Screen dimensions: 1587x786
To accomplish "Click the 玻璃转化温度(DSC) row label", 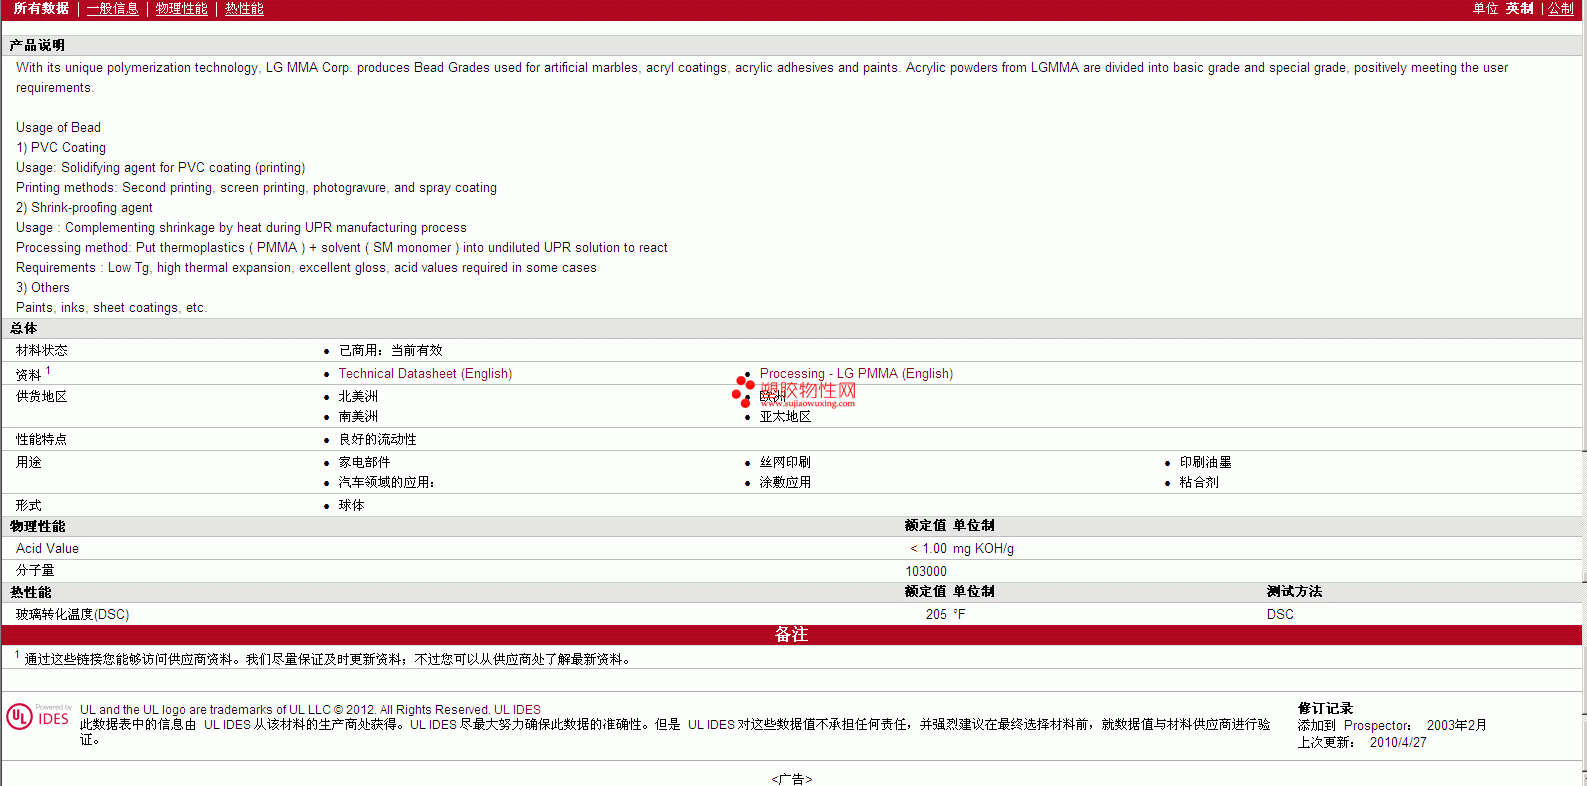I will (72, 615).
